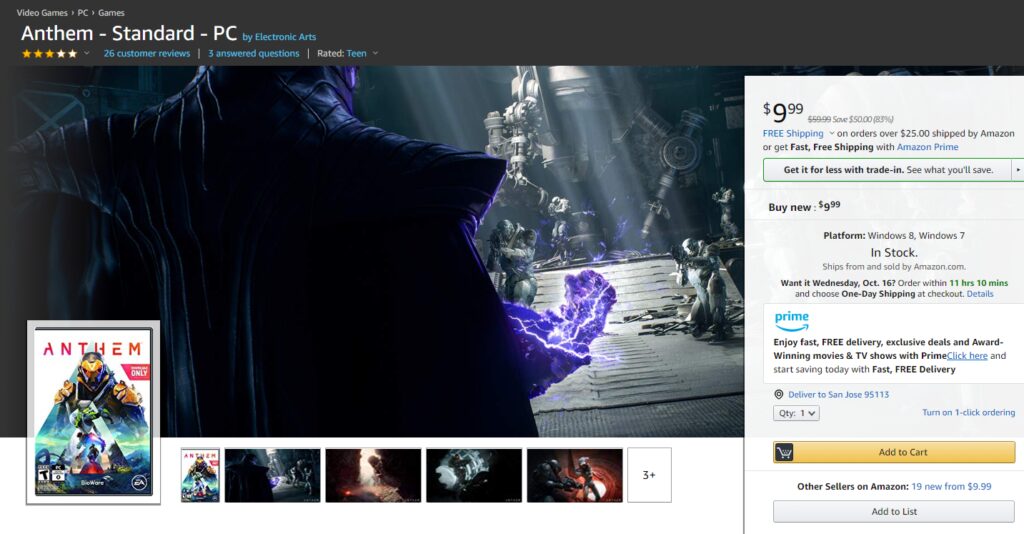Screen dimensions: 1024x534
Task: Click the $9.99 main price
Action: [783, 112]
